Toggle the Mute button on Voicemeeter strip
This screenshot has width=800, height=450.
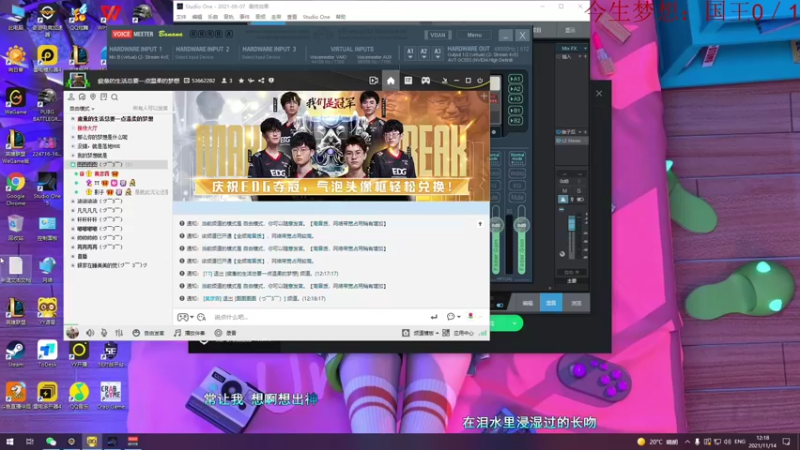517,196
